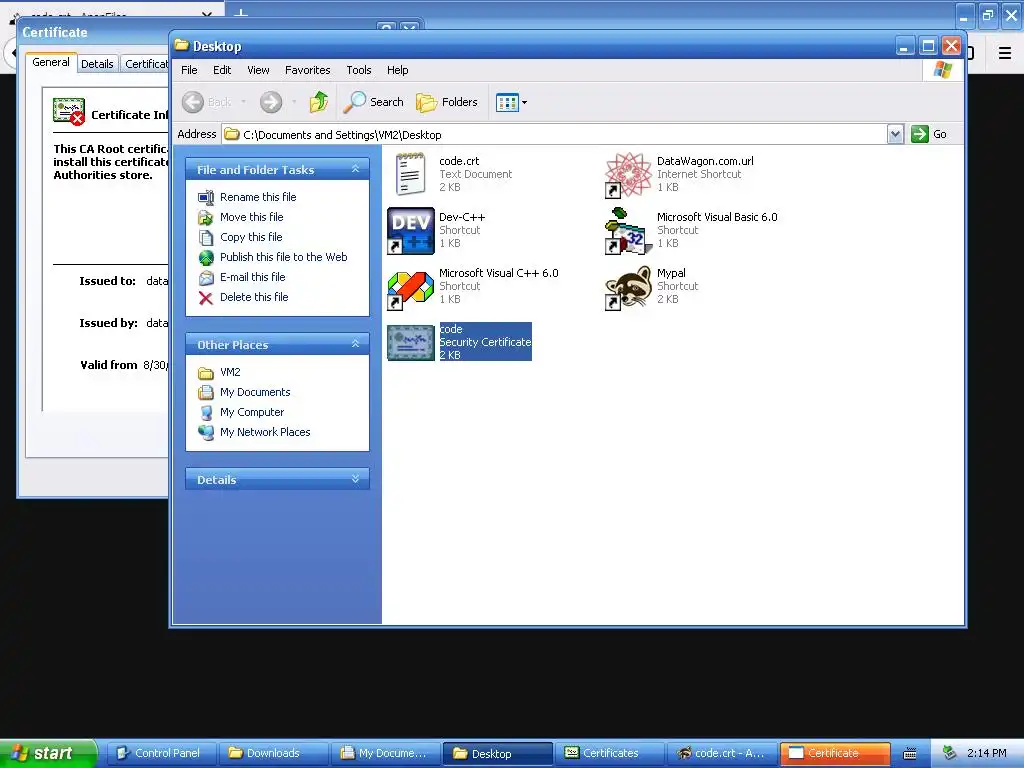Switch to Certificates taskbar item
The height and width of the screenshot is (768, 1024).
coord(609,753)
